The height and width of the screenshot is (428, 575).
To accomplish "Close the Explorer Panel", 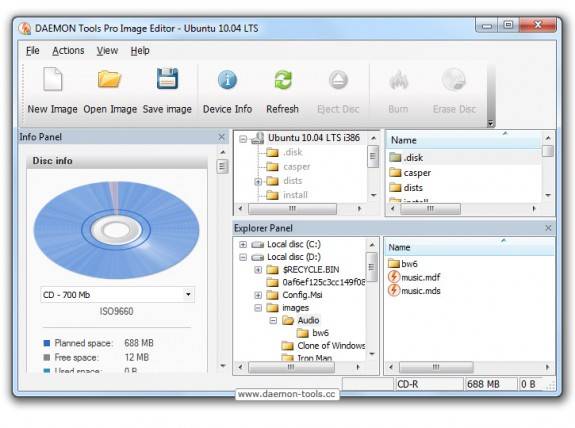I will [x=548, y=228].
